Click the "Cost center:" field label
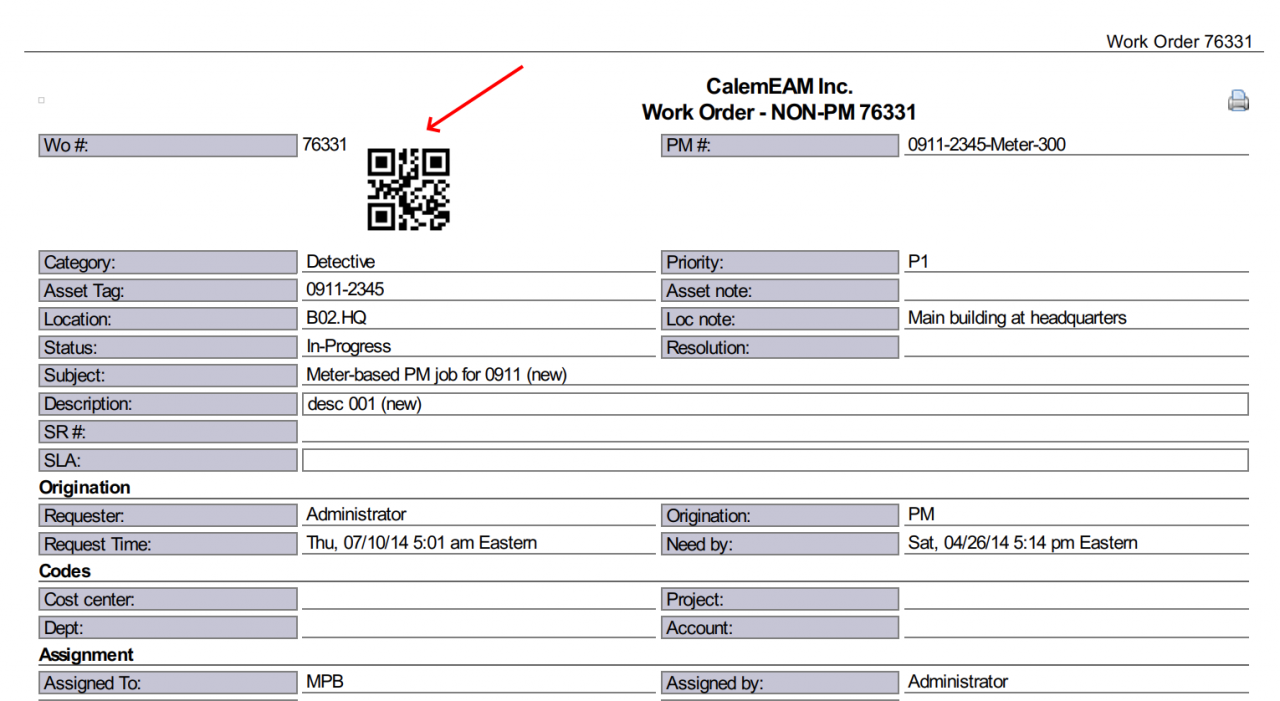This screenshot has height=701, width=1280. [x=168, y=600]
